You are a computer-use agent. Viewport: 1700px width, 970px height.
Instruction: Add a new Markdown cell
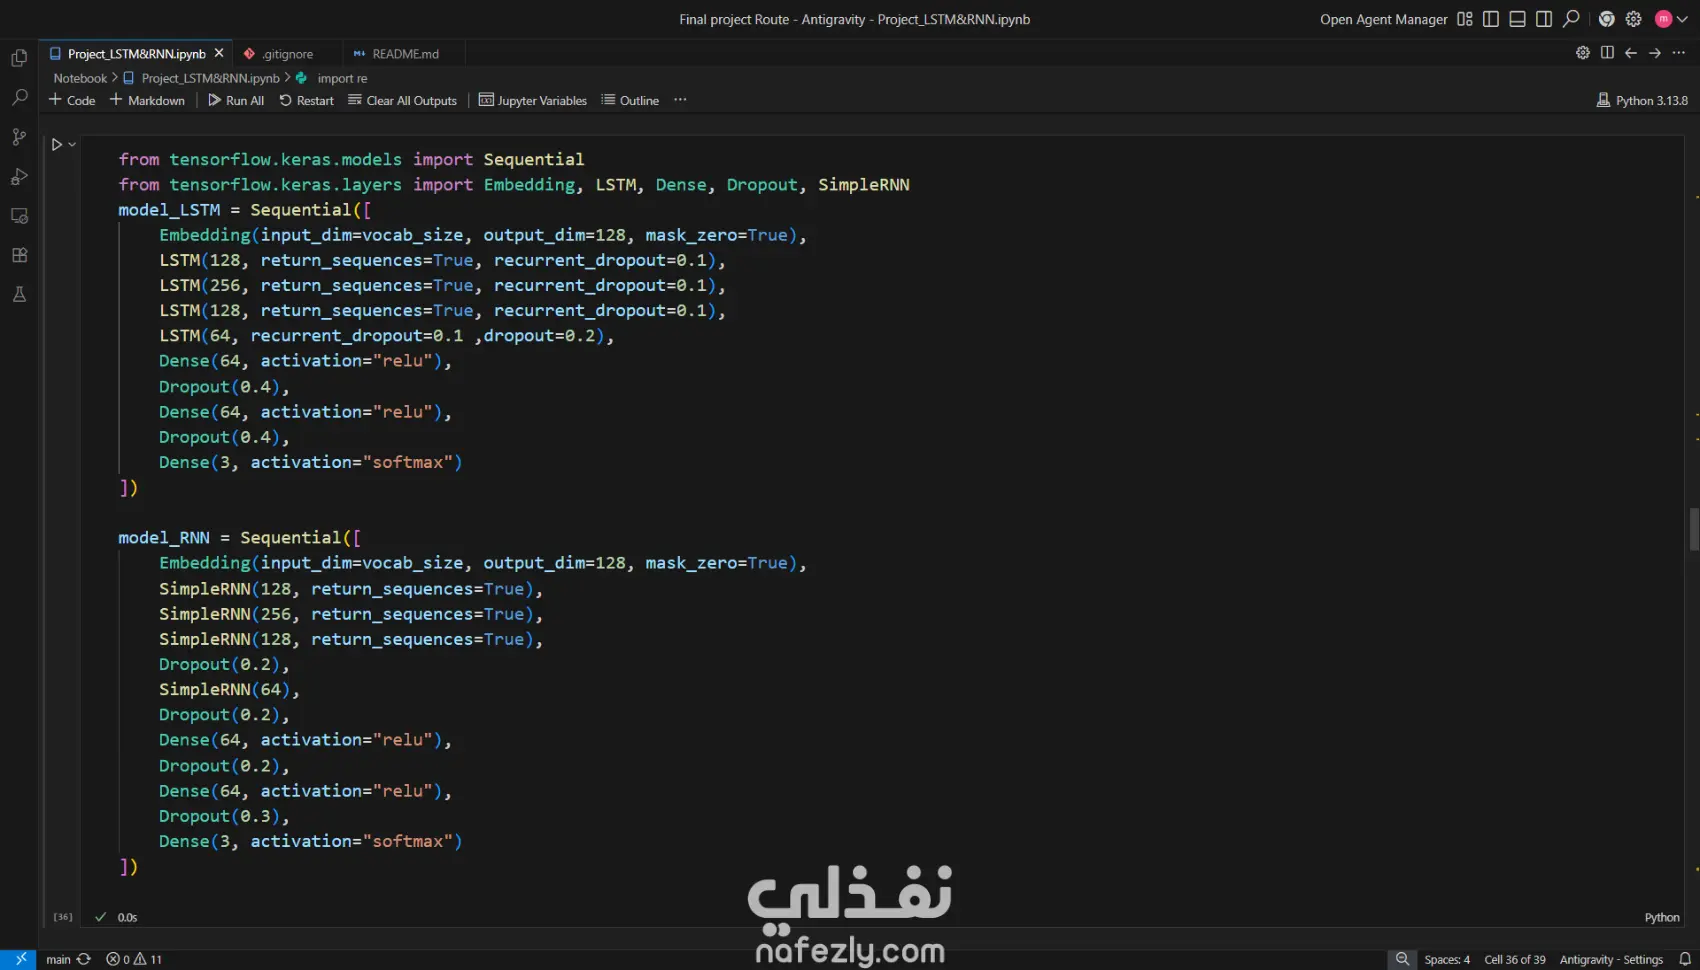[147, 100]
